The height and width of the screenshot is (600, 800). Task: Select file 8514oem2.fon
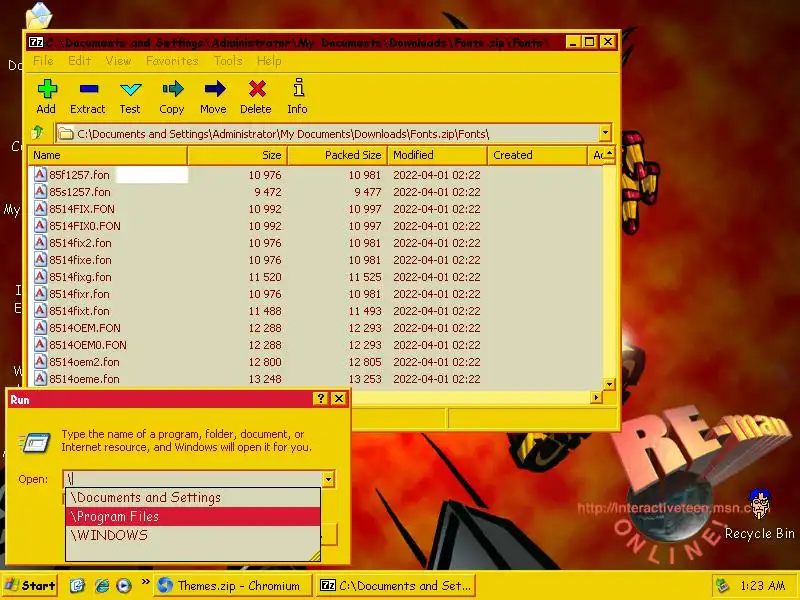tap(84, 362)
